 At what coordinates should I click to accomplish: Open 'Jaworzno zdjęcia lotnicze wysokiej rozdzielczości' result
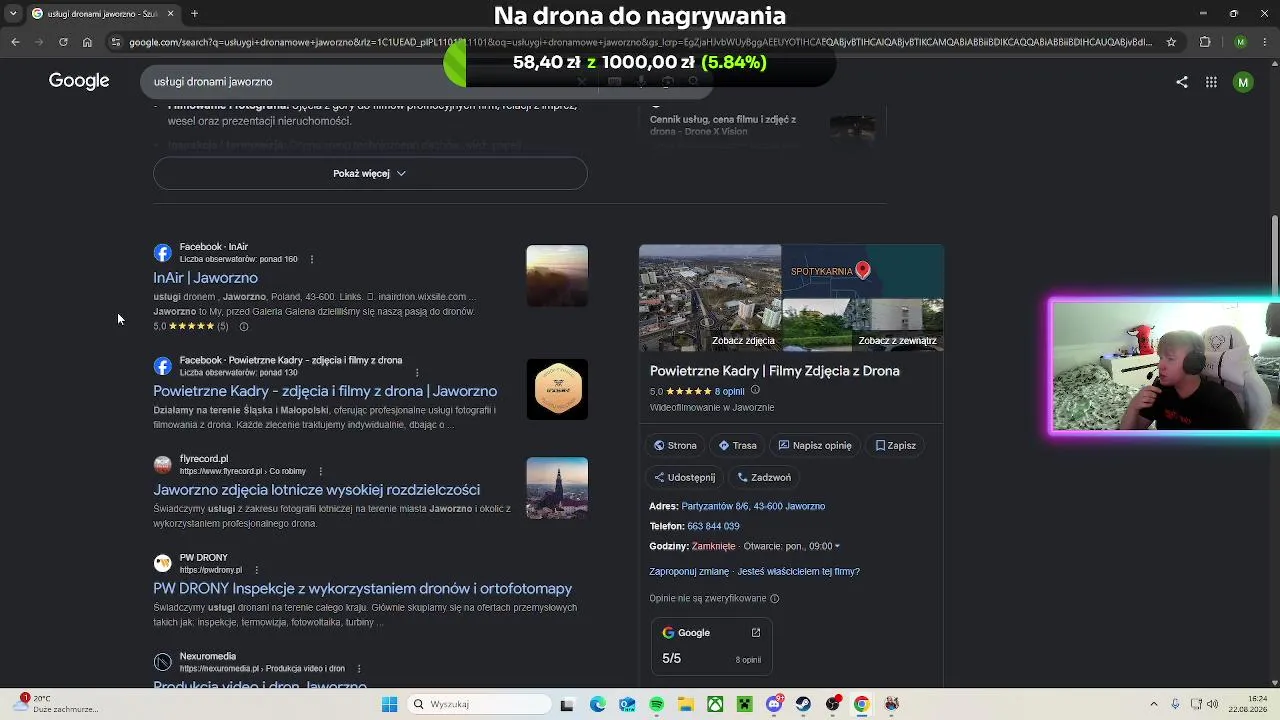click(316, 490)
